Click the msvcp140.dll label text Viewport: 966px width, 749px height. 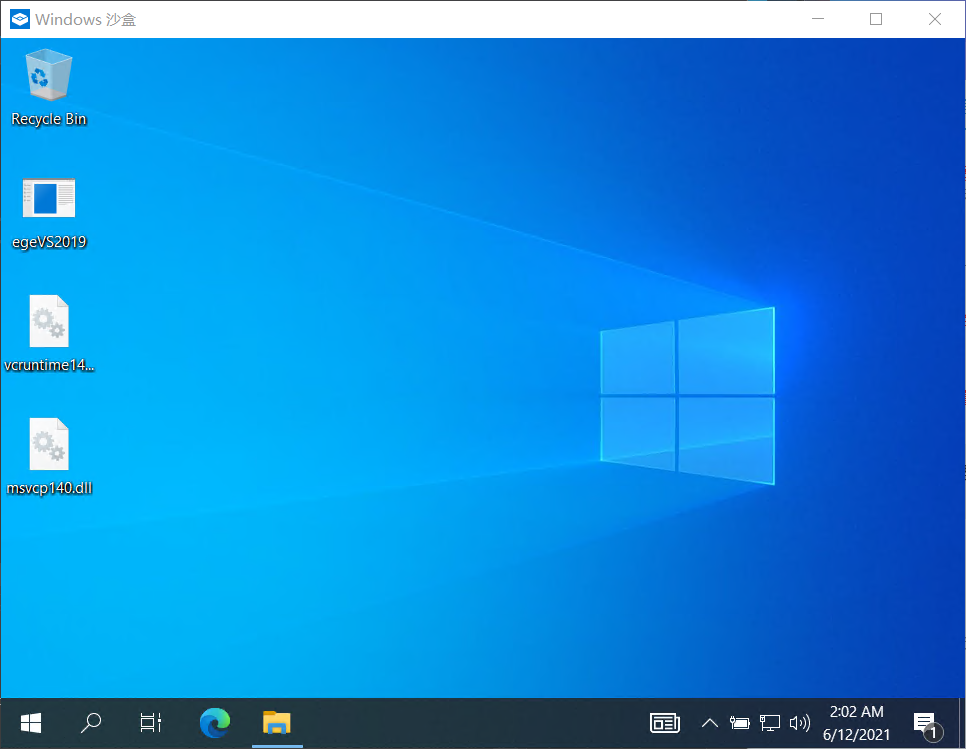click(49, 488)
